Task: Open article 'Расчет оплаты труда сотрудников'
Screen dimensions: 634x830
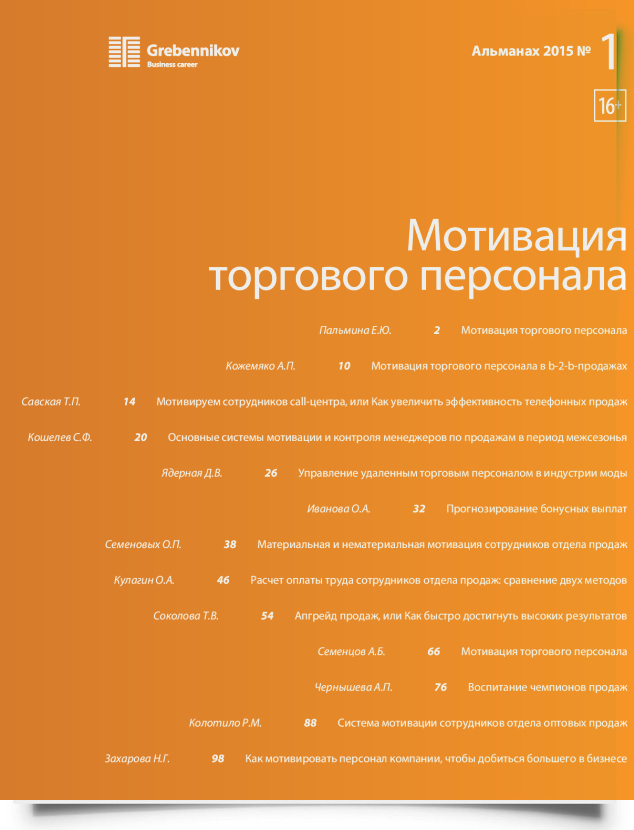Action: coord(439,580)
